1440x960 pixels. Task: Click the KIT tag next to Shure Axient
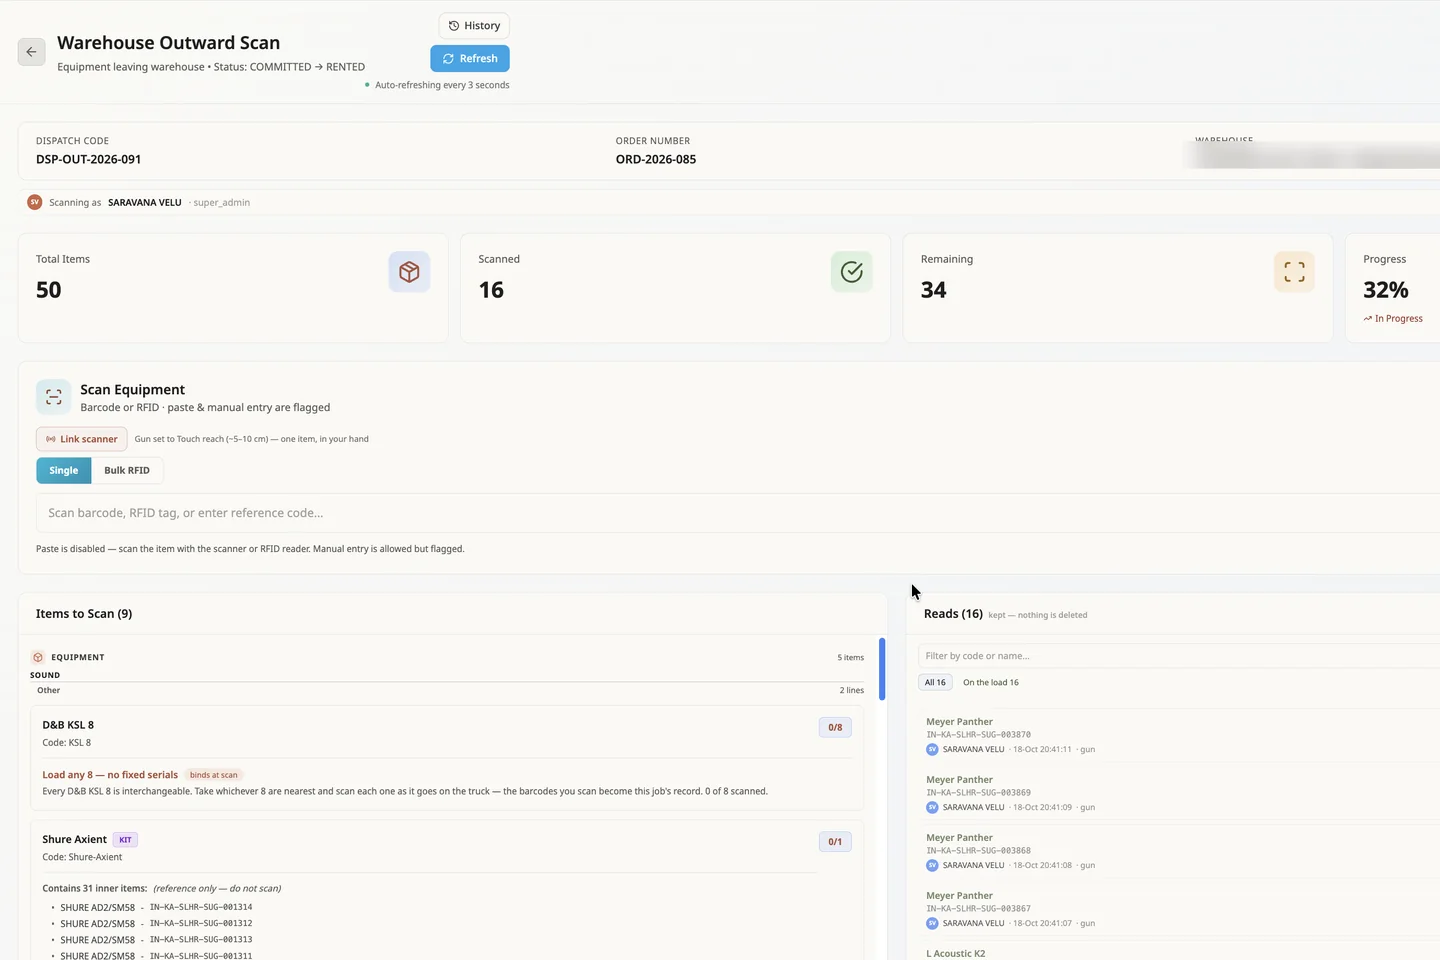125,840
